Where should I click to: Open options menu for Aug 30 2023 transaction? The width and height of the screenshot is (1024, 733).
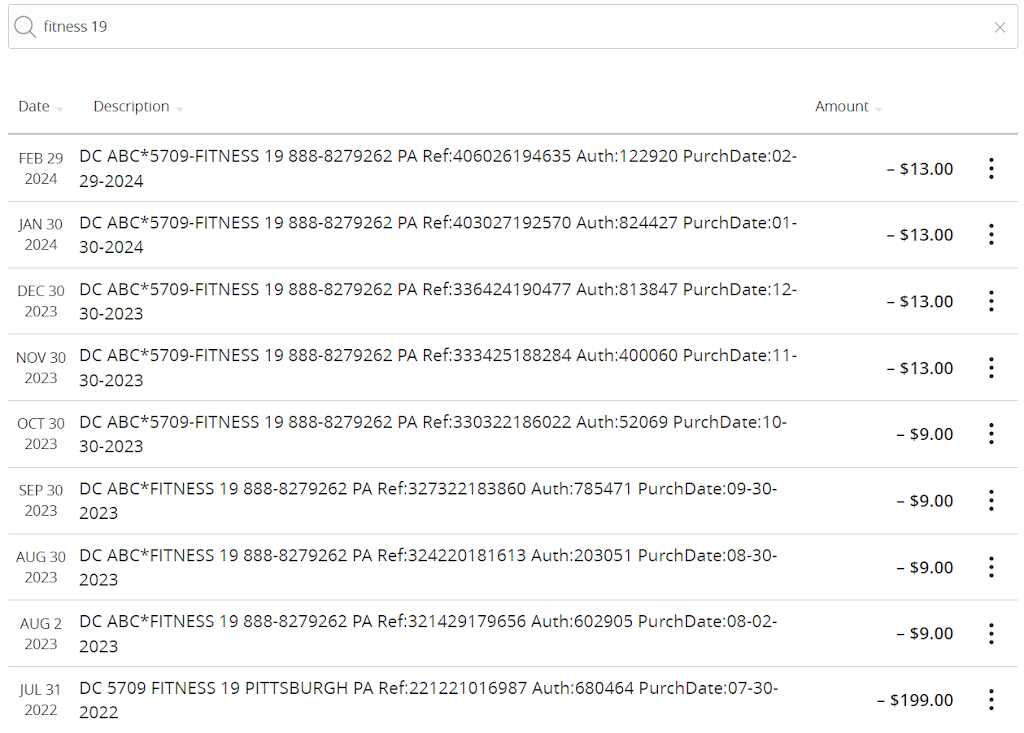point(991,567)
